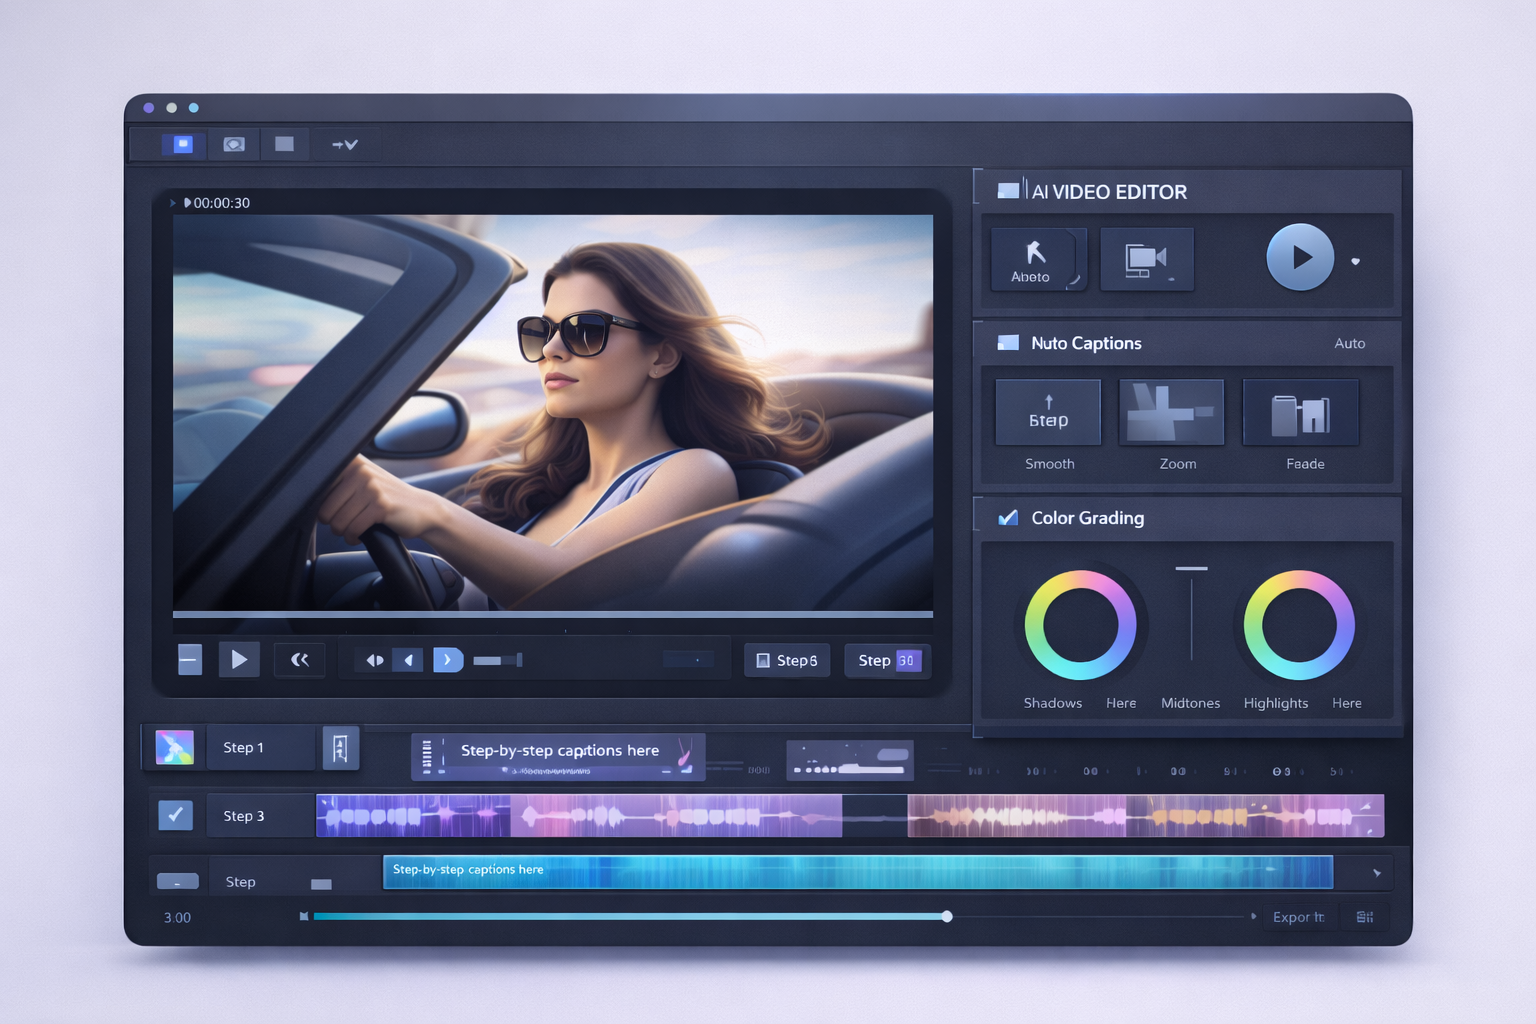The image size is (1536, 1024).
Task: Select the Smooth step transition thumbnail
Action: (x=1048, y=412)
